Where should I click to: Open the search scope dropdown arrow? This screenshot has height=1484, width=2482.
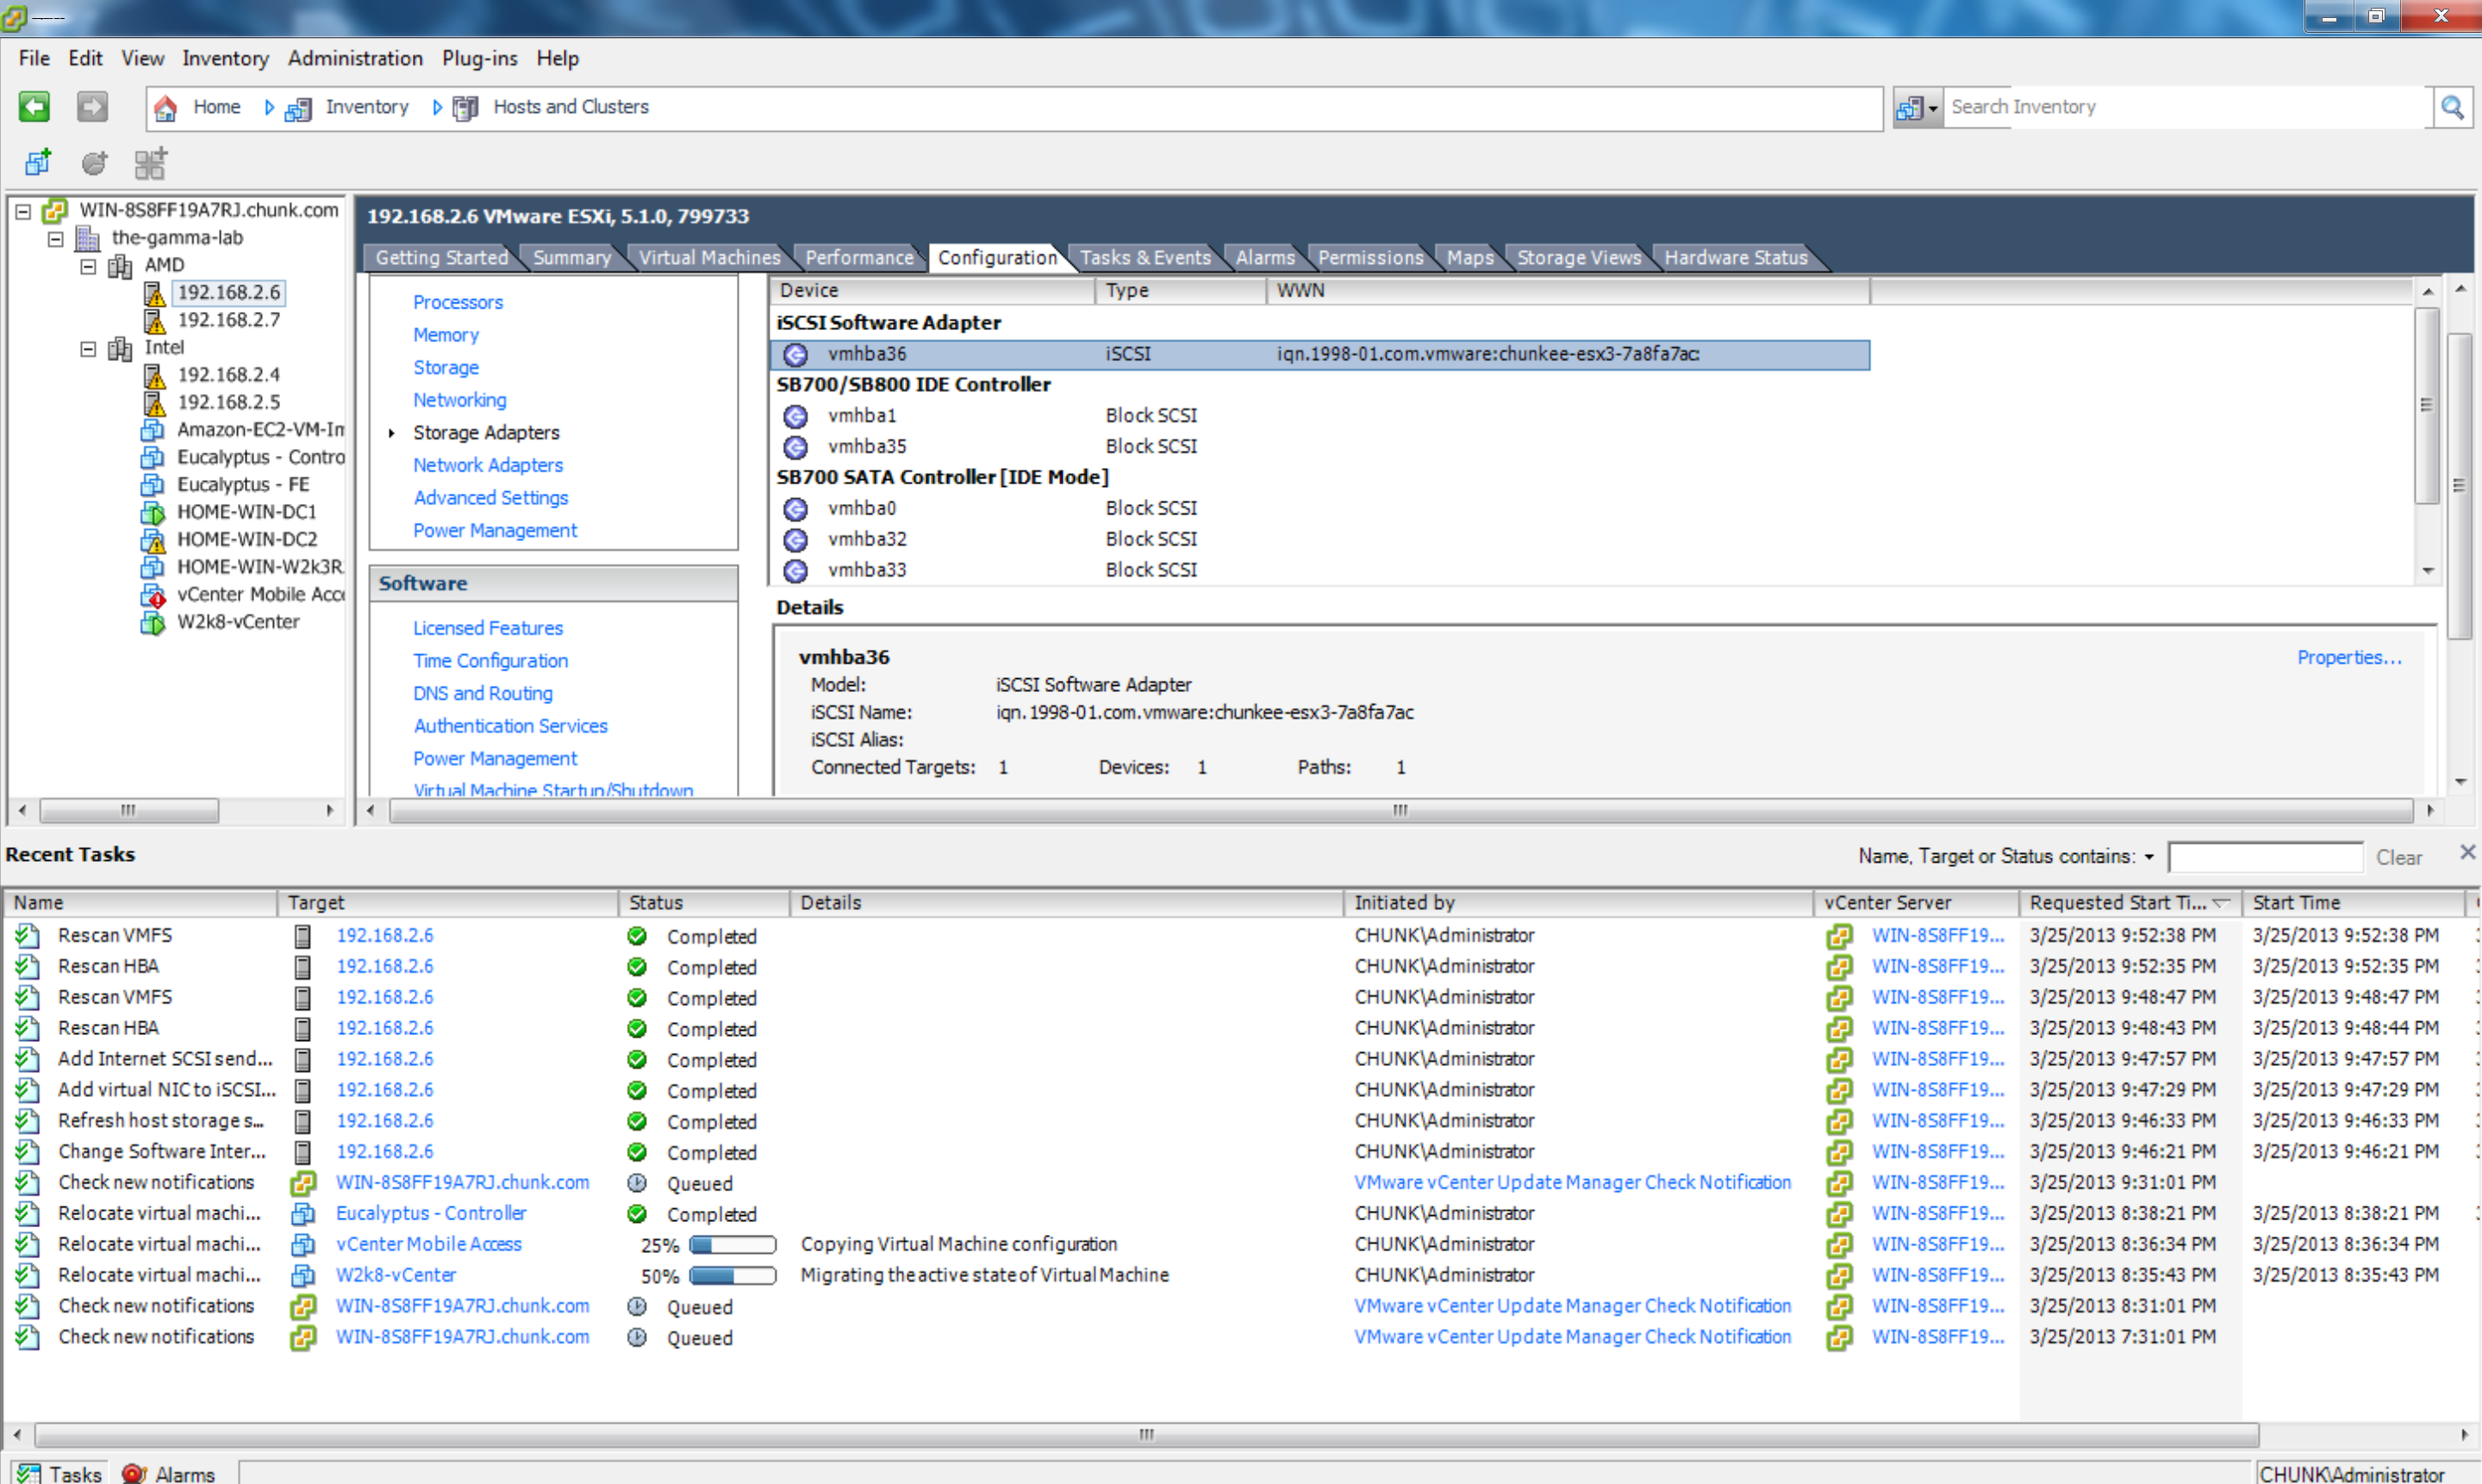(1933, 108)
